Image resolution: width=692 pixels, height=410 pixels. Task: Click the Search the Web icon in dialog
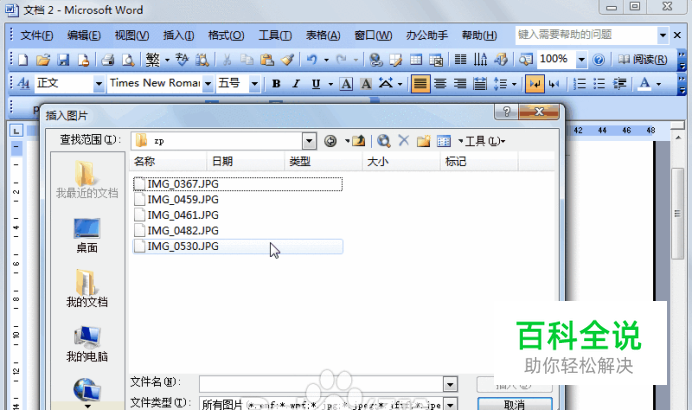click(x=384, y=141)
